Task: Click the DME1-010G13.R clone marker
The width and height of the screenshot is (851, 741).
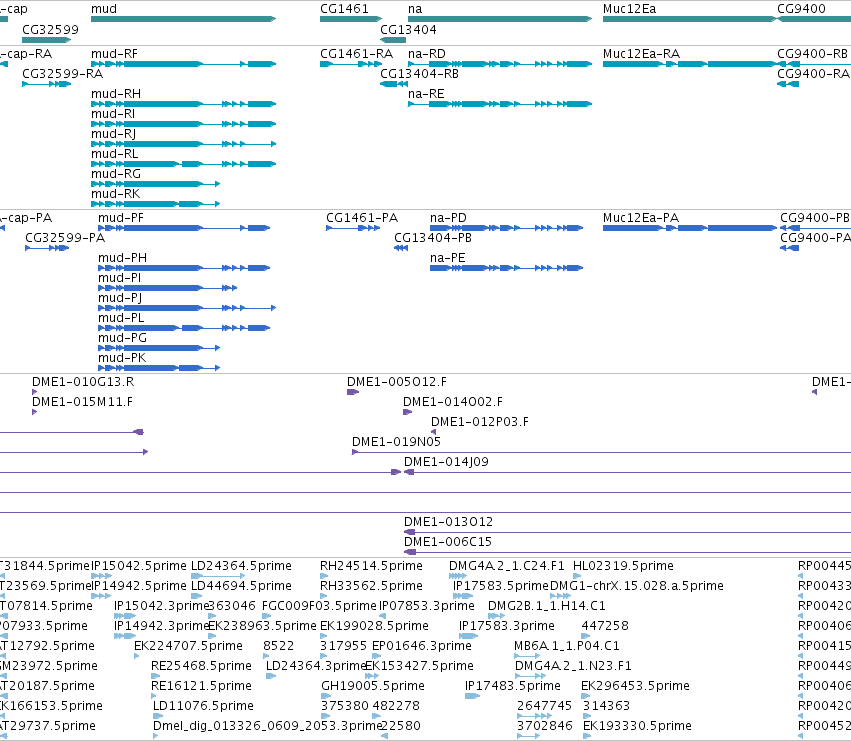Action: (x=35, y=392)
